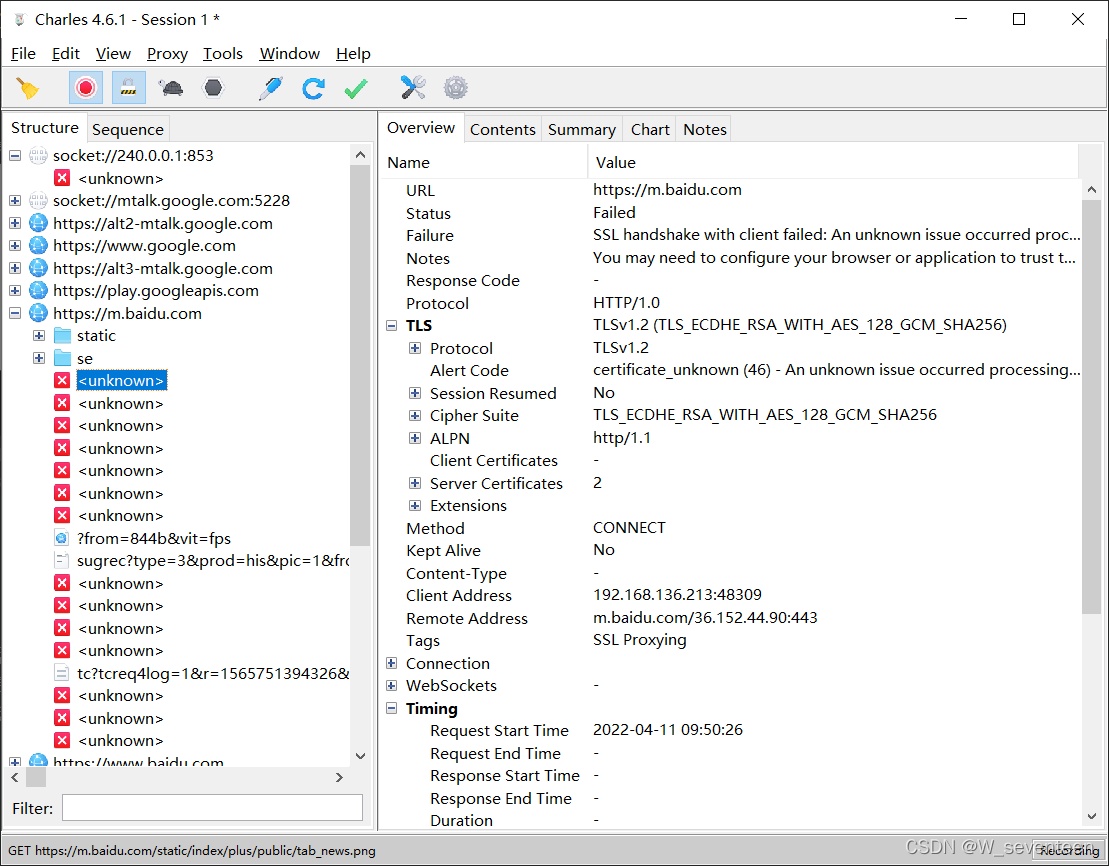Collapse the TLS section in Overview

[391, 326]
